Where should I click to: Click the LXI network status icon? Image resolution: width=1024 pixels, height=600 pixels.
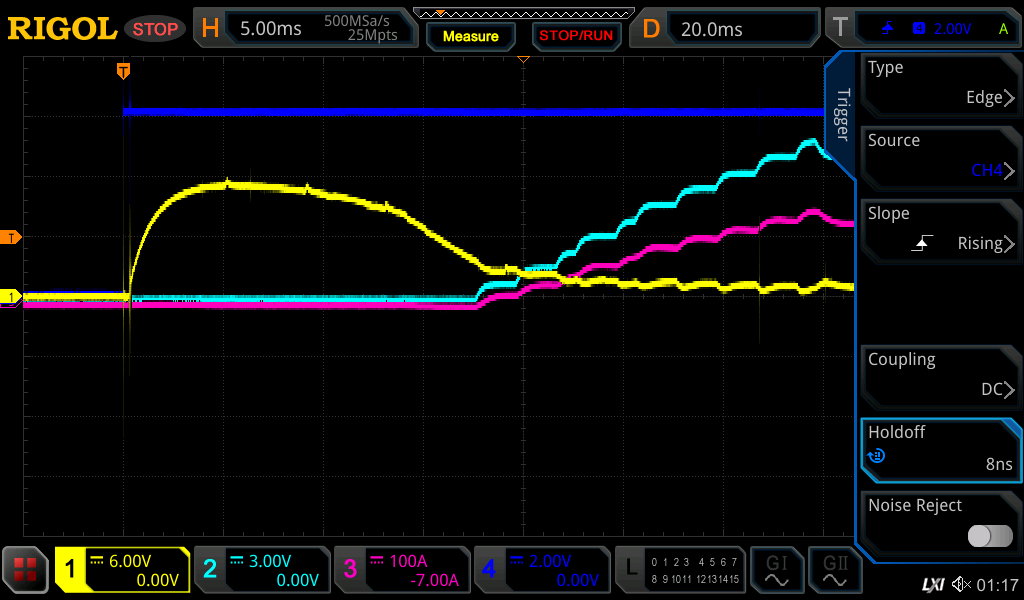pyautogui.click(x=932, y=584)
